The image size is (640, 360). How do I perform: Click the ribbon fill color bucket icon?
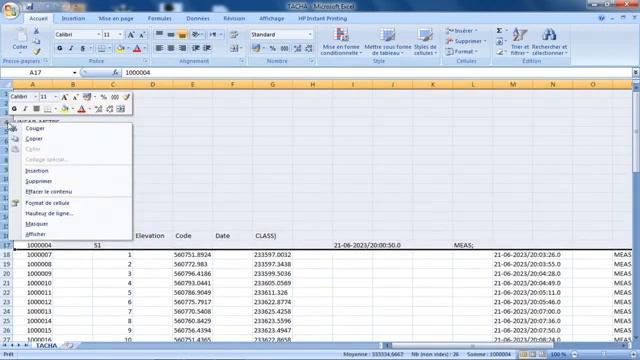tap(120, 49)
